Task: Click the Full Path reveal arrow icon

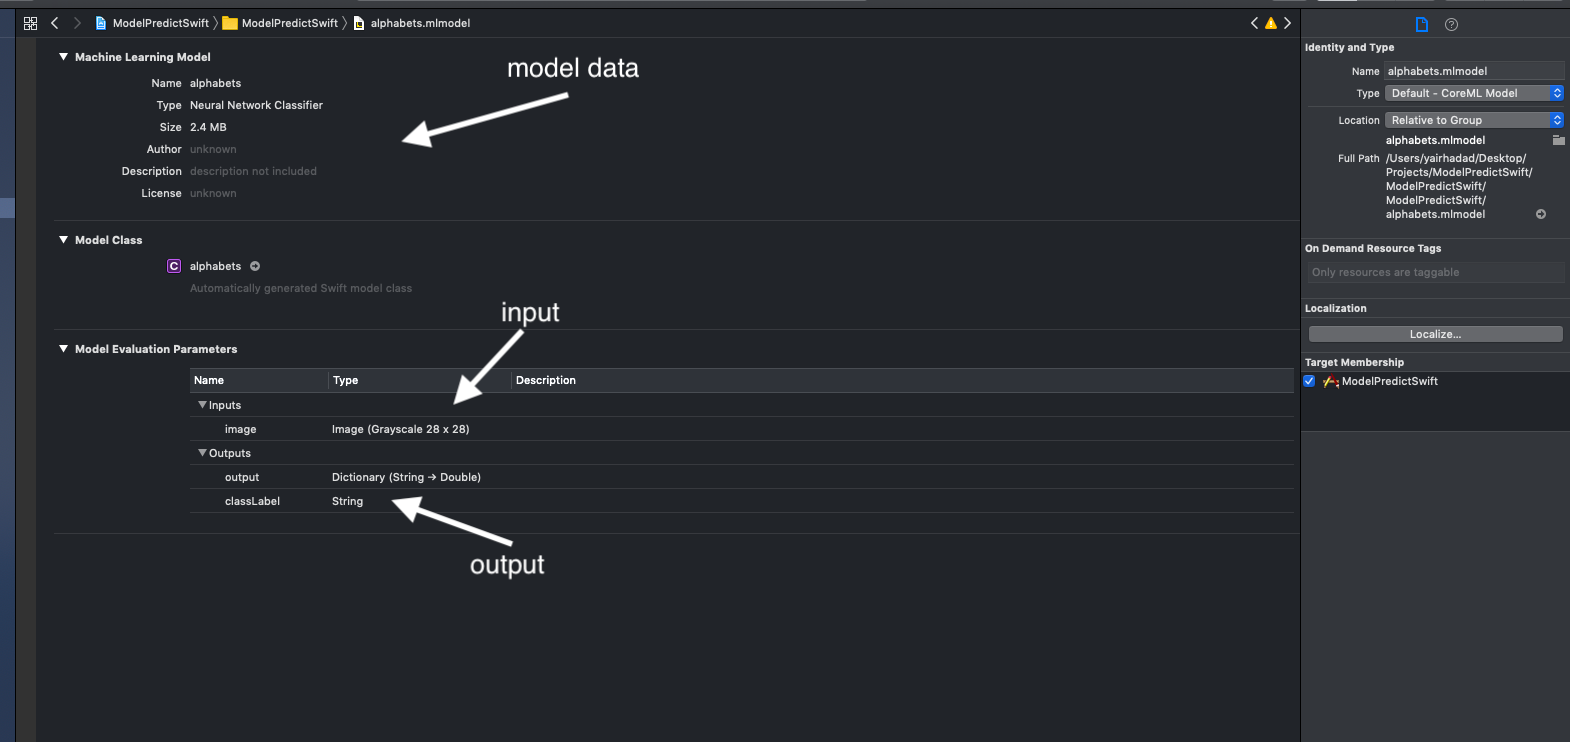Action: pyautogui.click(x=1541, y=213)
